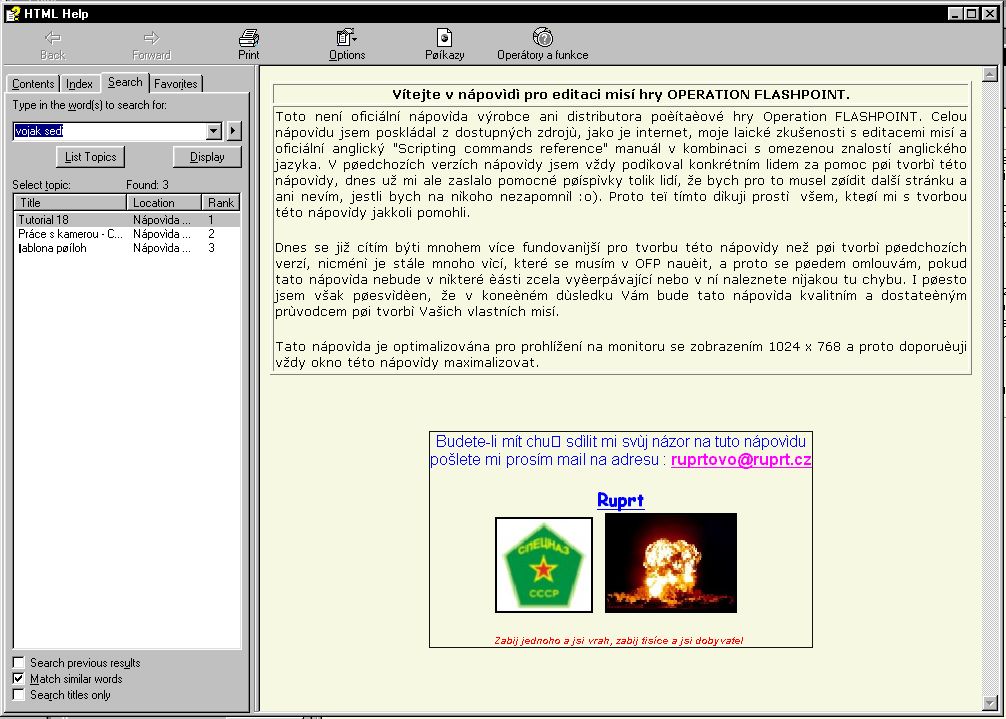Click the Display button

tap(207, 156)
